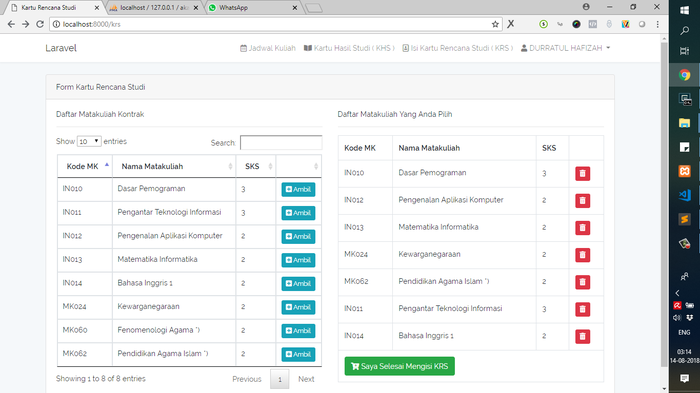Switch to the Kartu Rencana Studi tab

tap(54, 8)
